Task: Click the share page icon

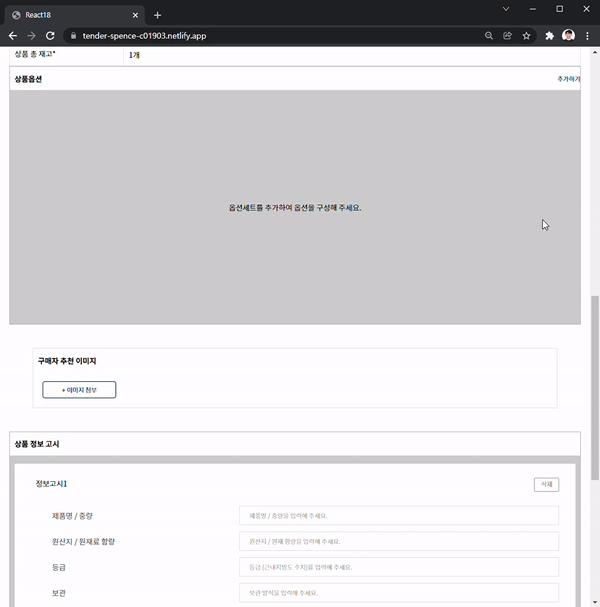Action: [x=507, y=35]
